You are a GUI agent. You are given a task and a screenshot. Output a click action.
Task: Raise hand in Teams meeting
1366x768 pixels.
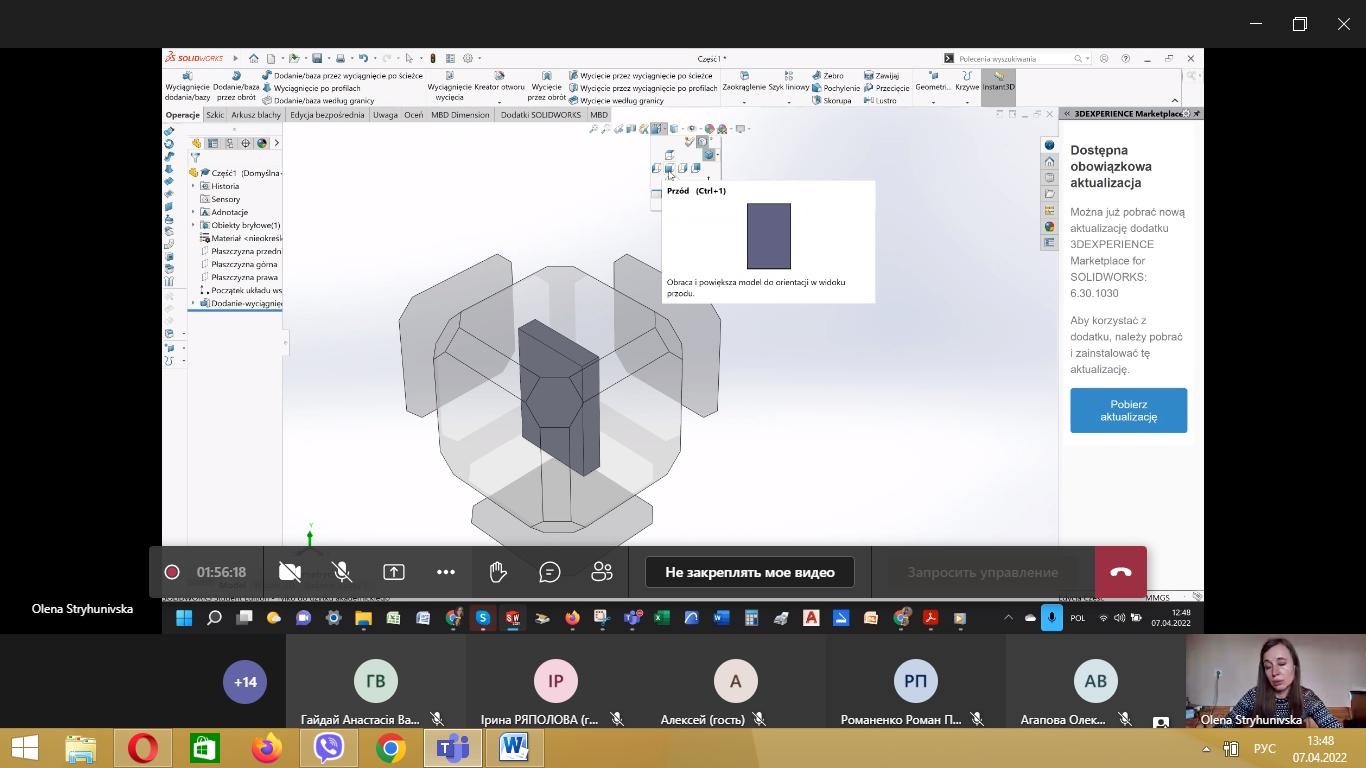[x=498, y=572]
